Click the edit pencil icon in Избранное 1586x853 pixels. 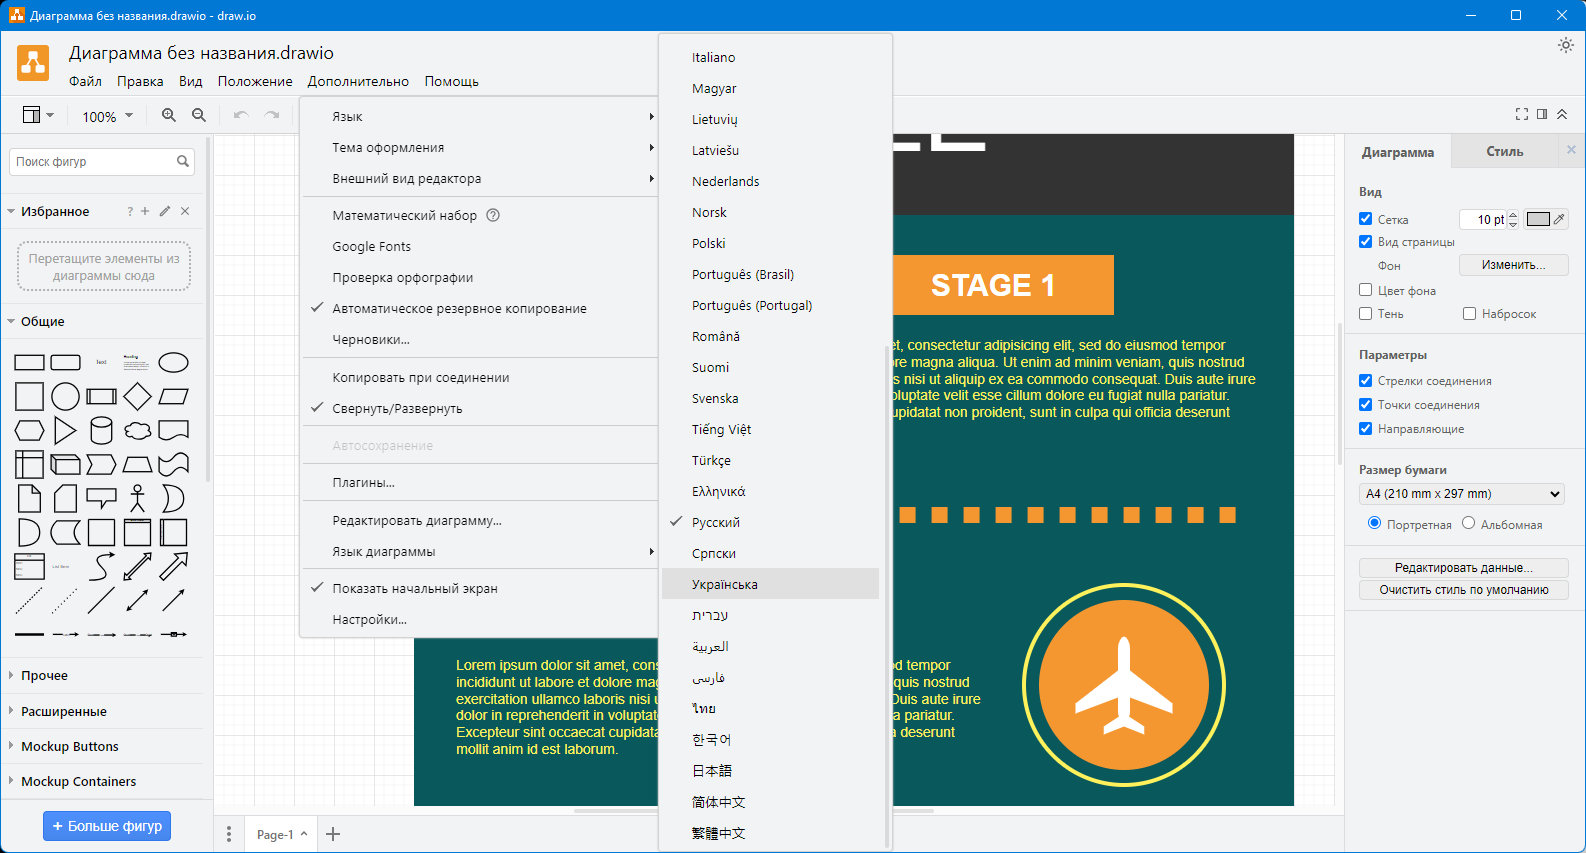[x=165, y=211]
